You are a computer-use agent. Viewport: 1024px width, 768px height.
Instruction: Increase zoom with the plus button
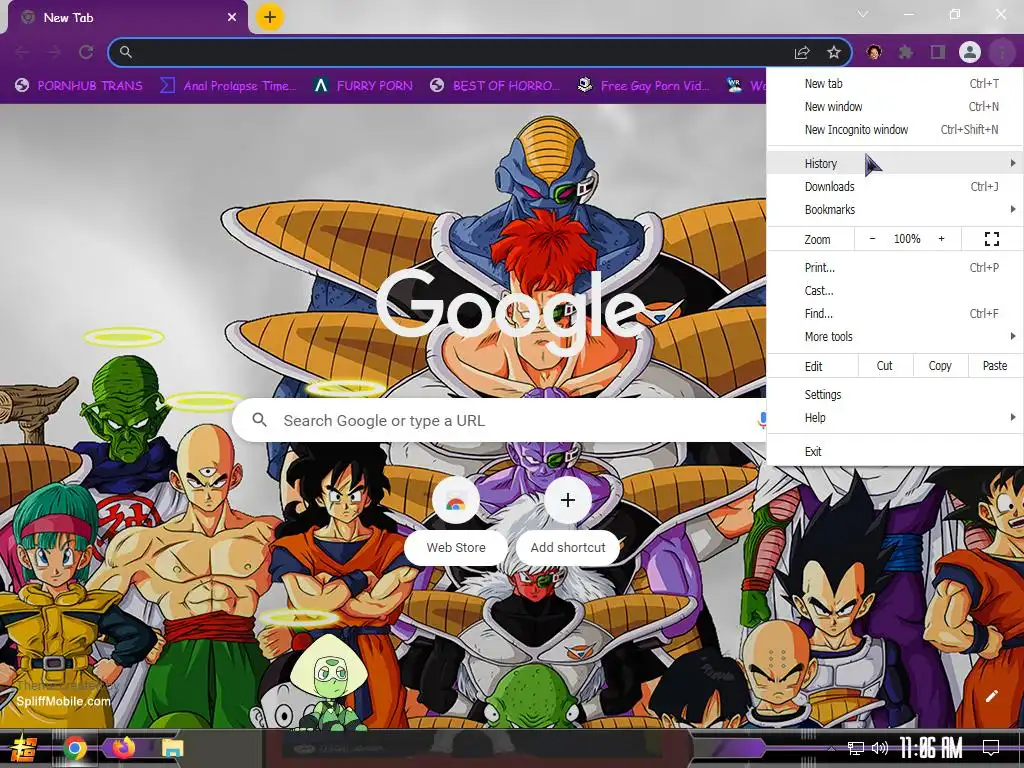tap(941, 239)
